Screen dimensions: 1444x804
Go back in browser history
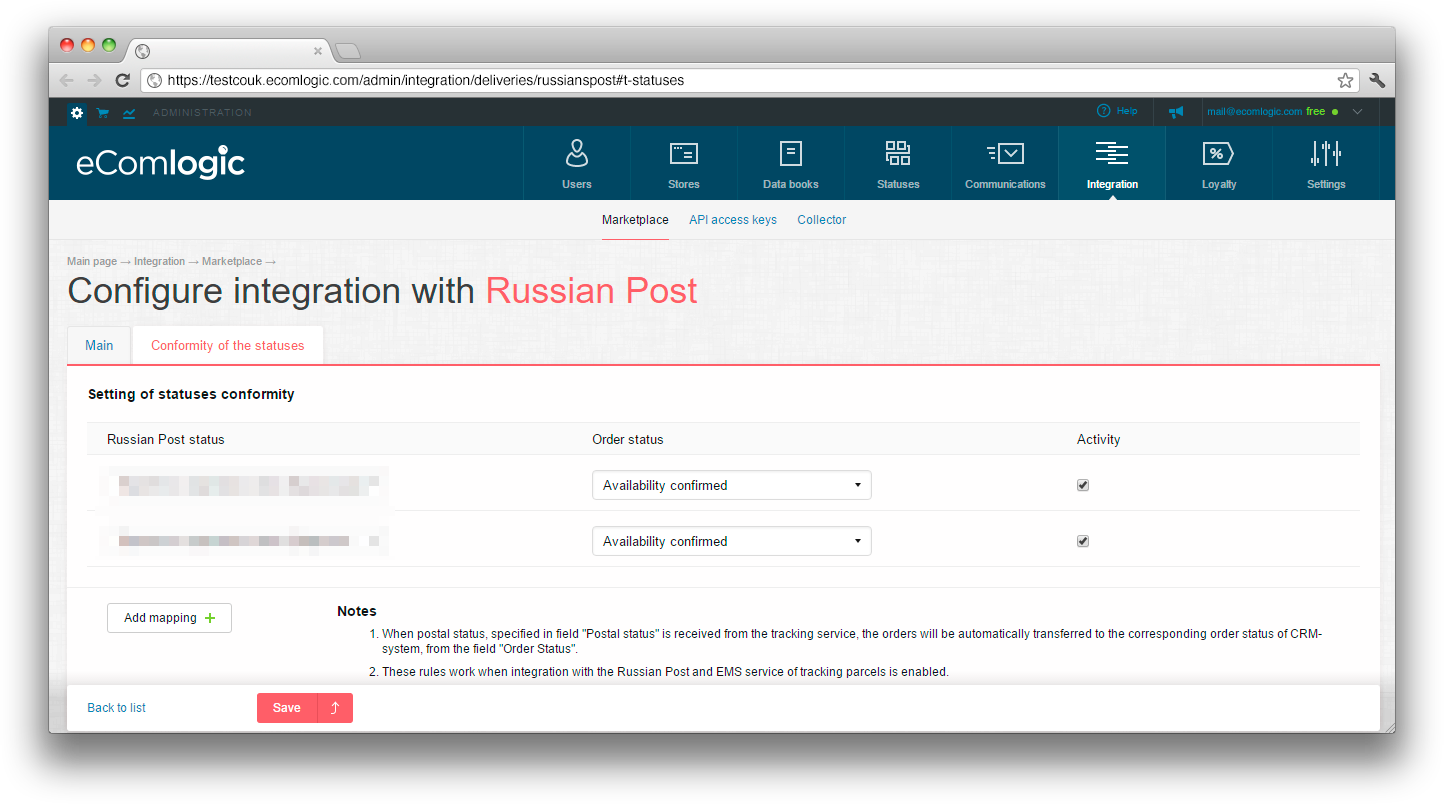click(67, 80)
